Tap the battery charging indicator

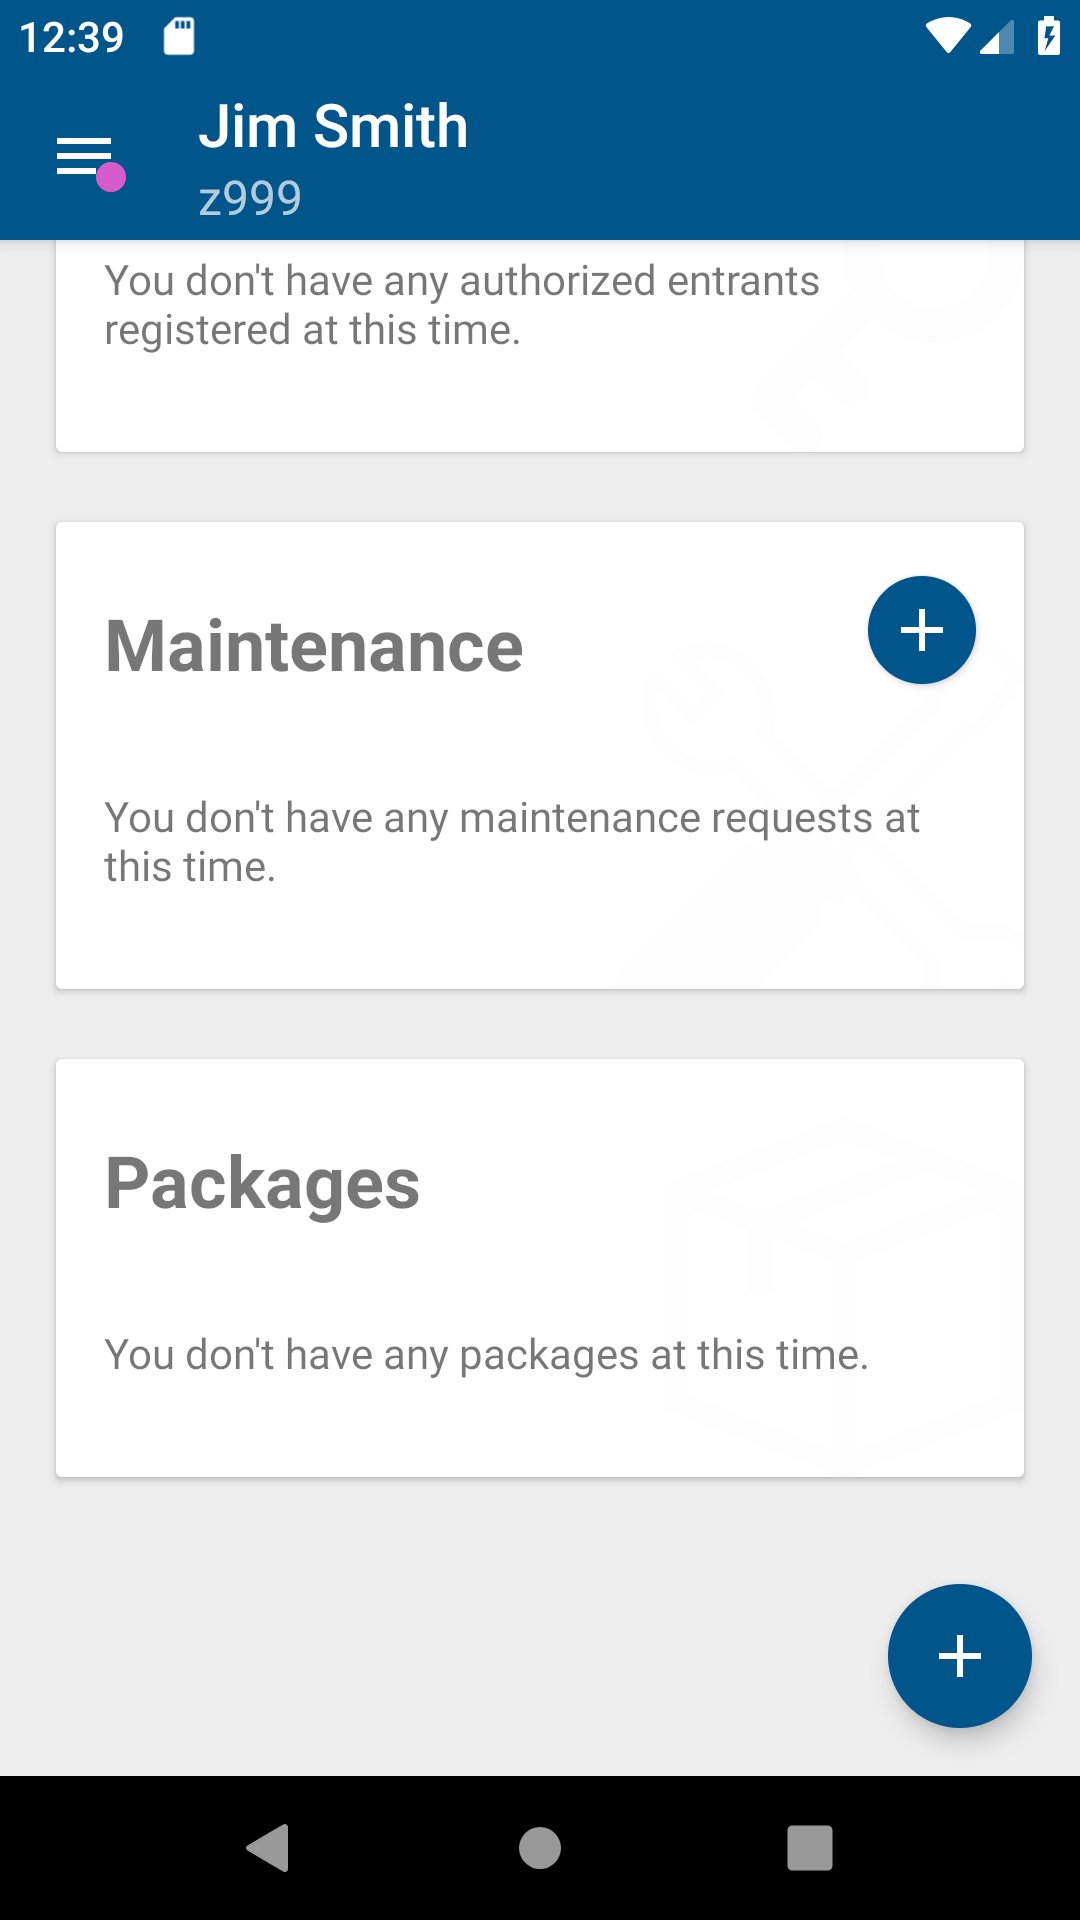click(x=1048, y=36)
